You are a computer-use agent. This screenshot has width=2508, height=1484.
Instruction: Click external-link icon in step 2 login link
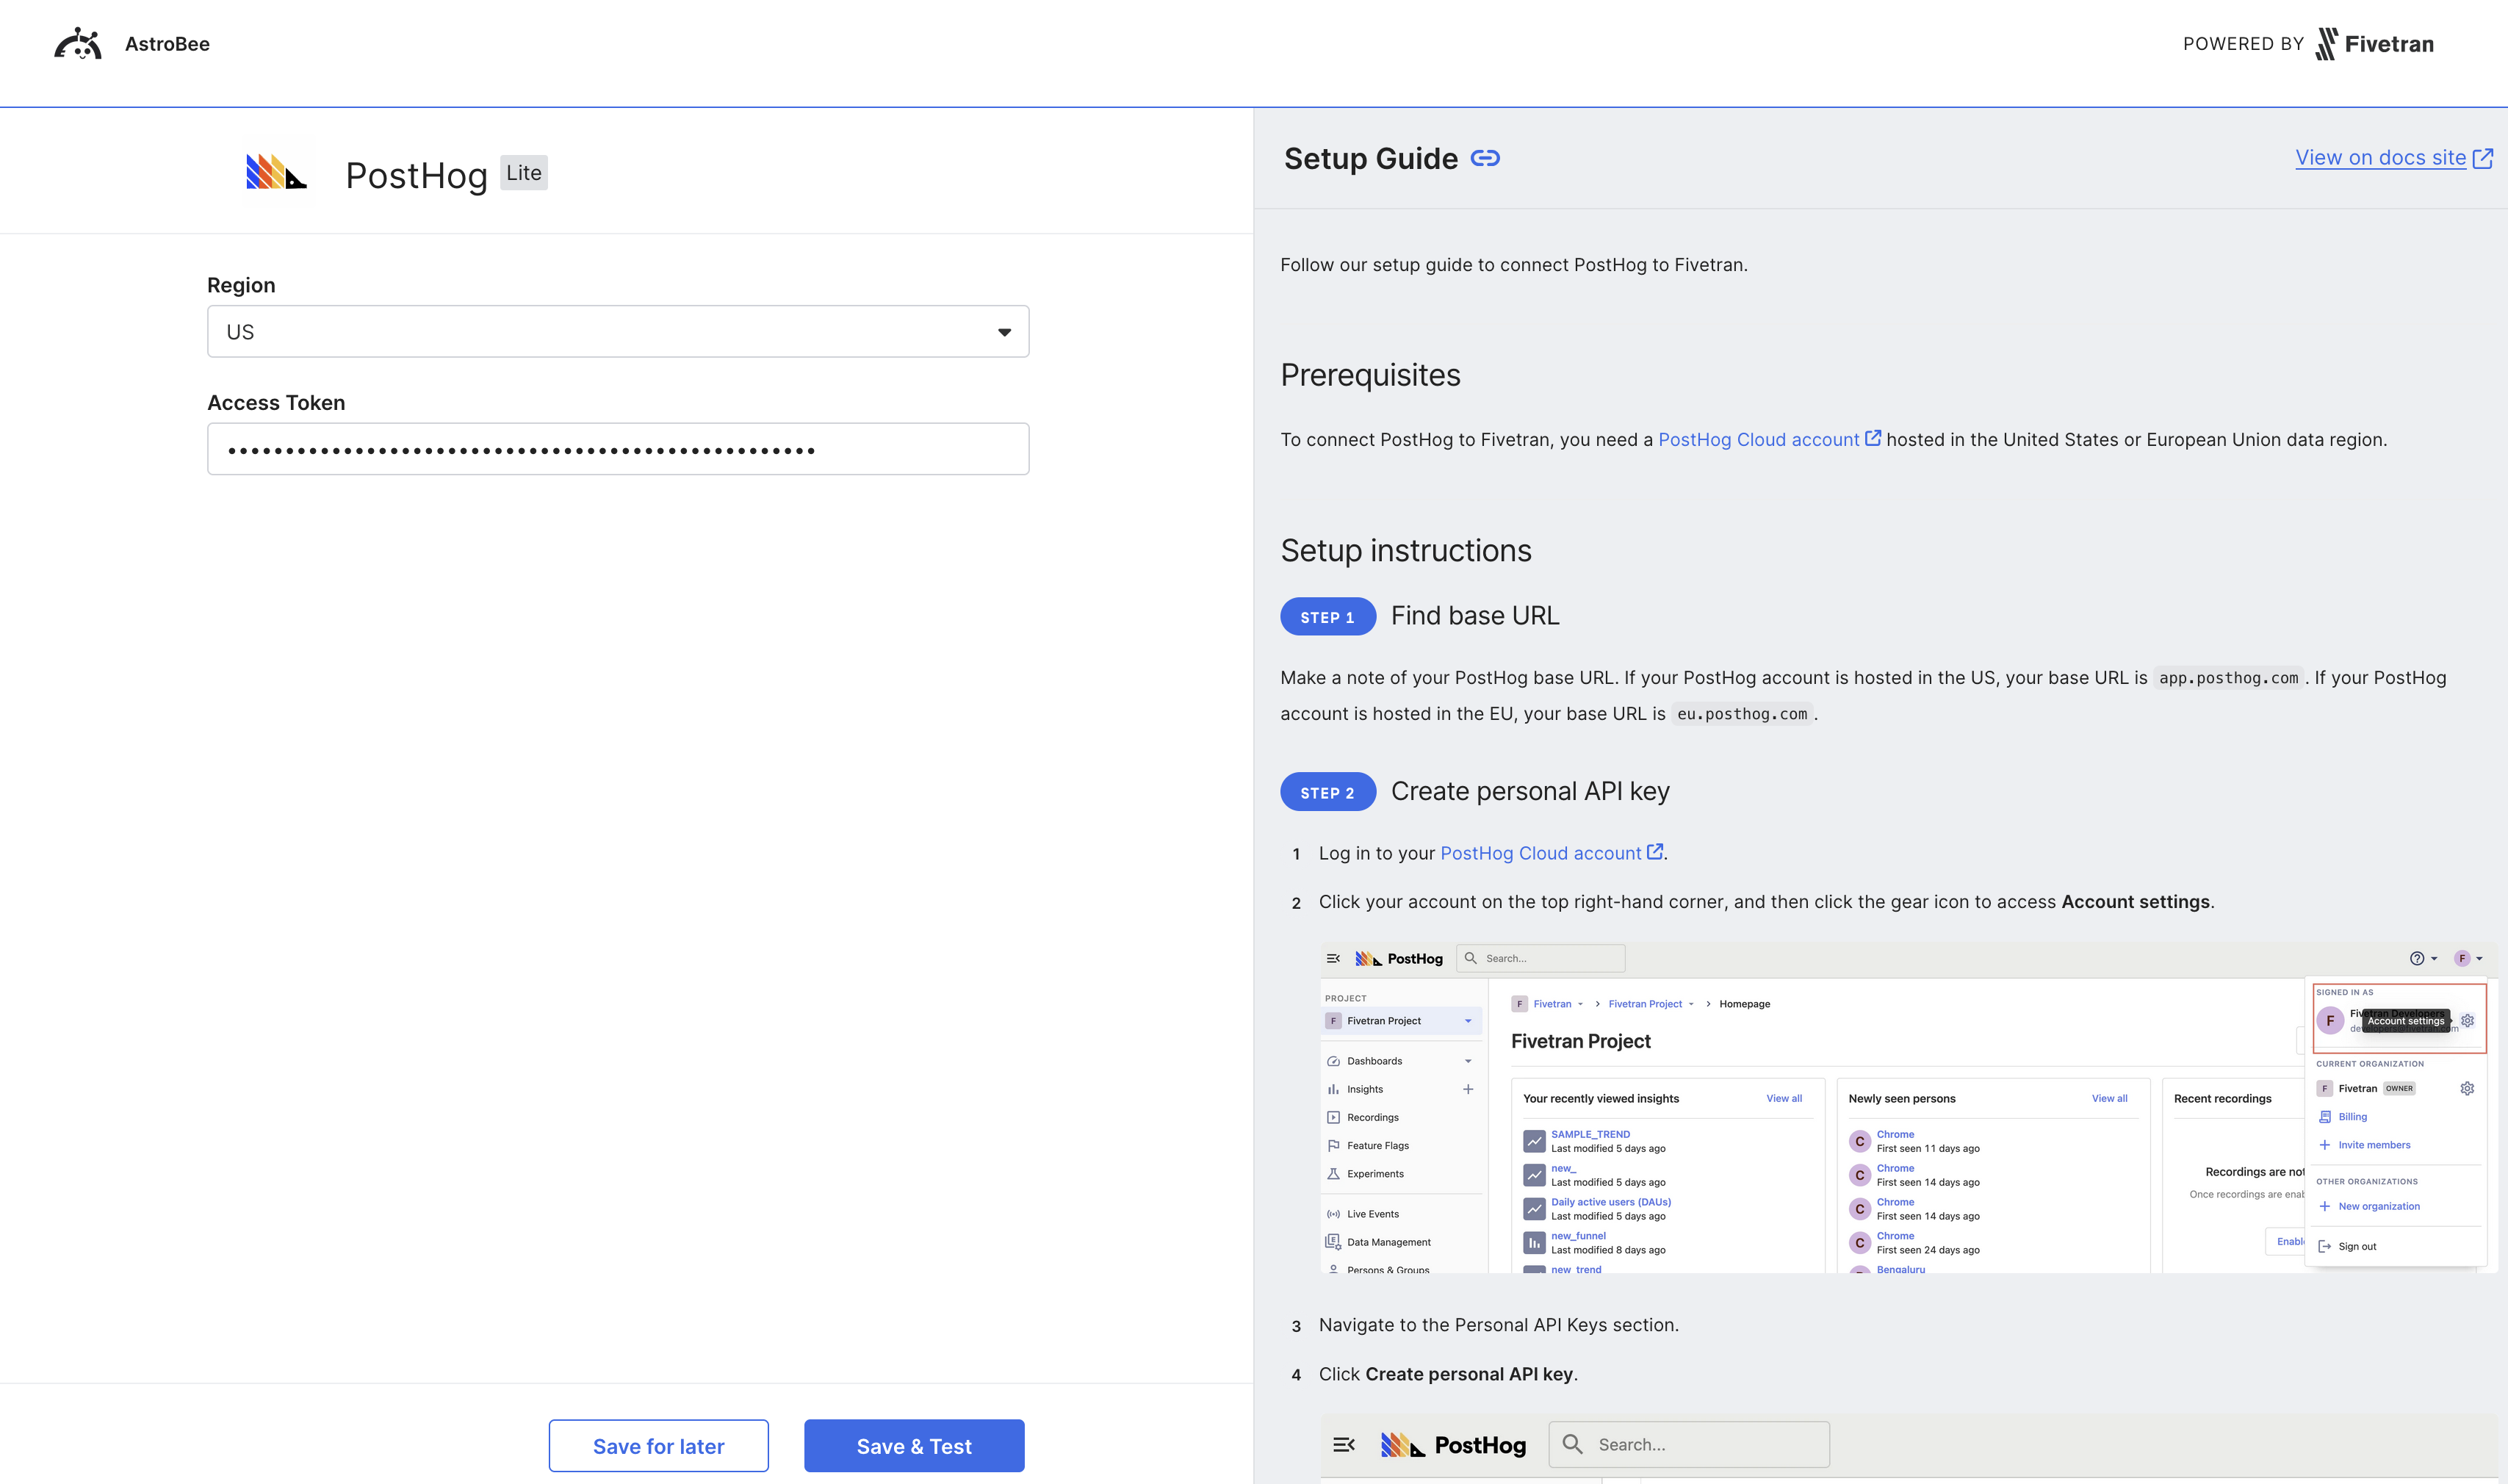pos(1655,852)
